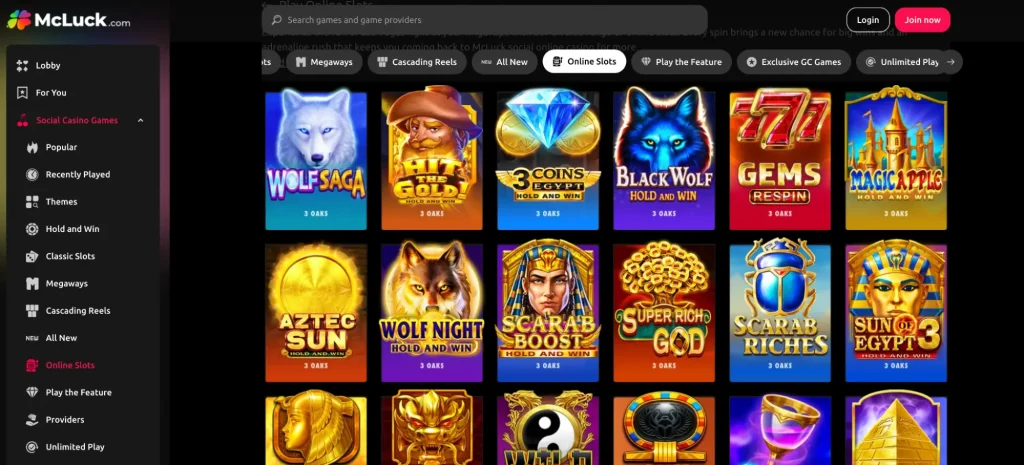Click the Megaways sidebar icon

click(x=32, y=283)
